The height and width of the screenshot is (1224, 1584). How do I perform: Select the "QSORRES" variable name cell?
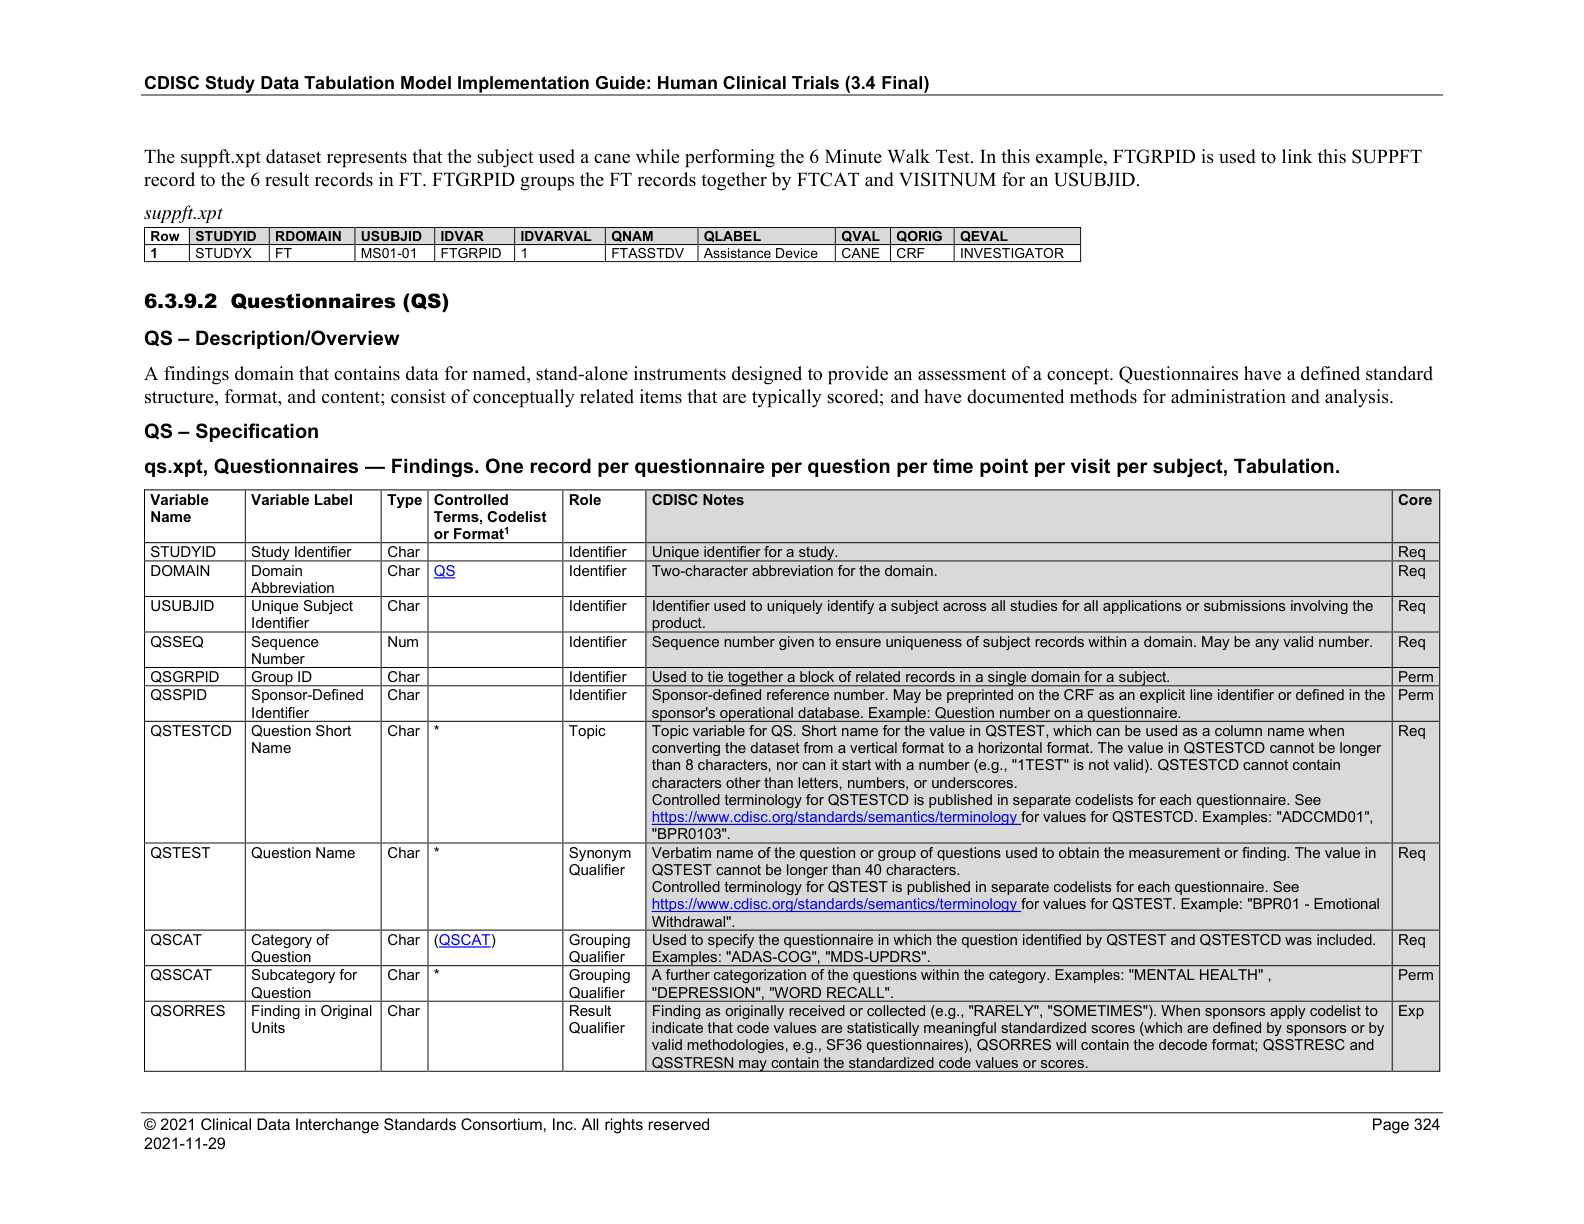pos(195,1037)
